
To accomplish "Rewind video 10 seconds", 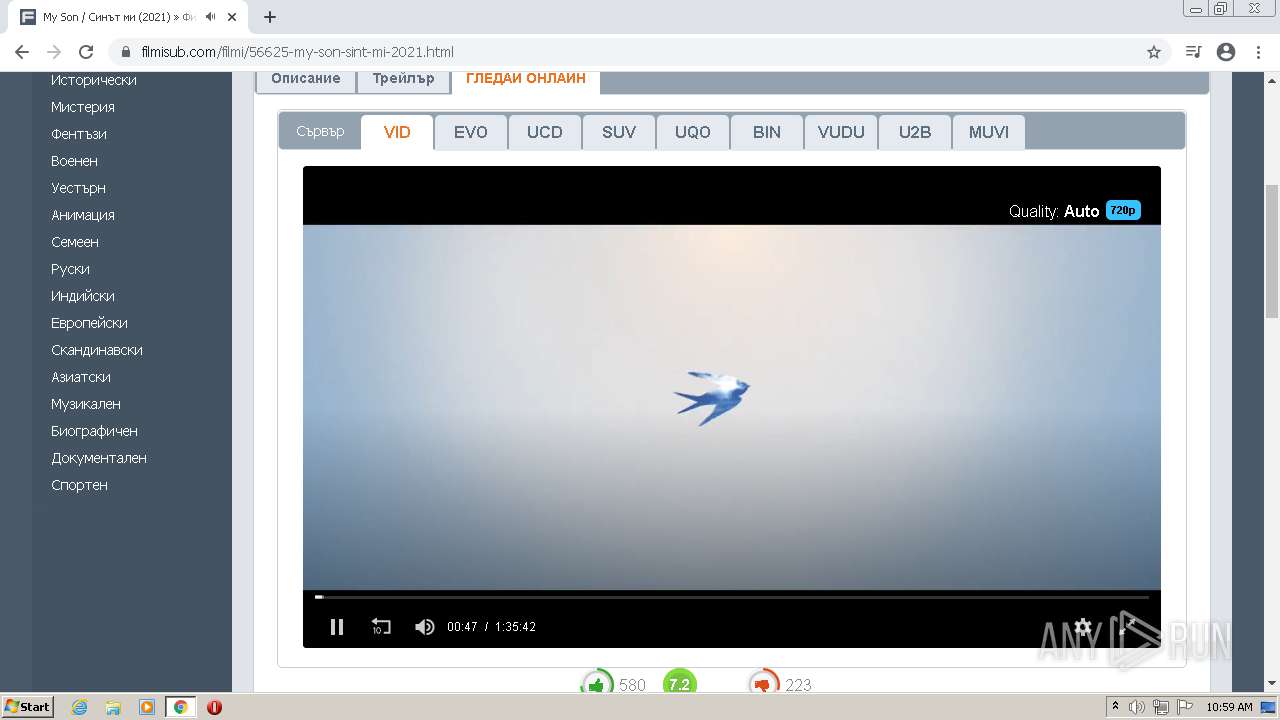I will pyautogui.click(x=381, y=627).
